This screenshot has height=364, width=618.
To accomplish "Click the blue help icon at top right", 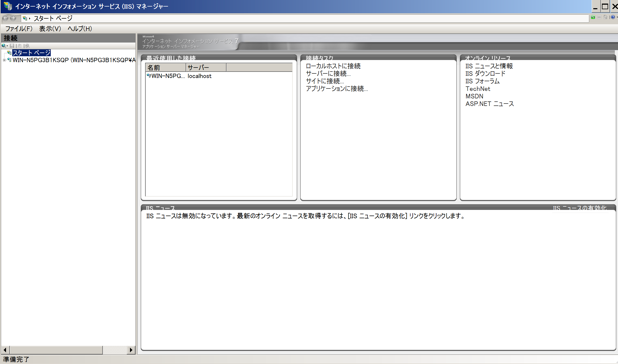I will pos(612,18).
